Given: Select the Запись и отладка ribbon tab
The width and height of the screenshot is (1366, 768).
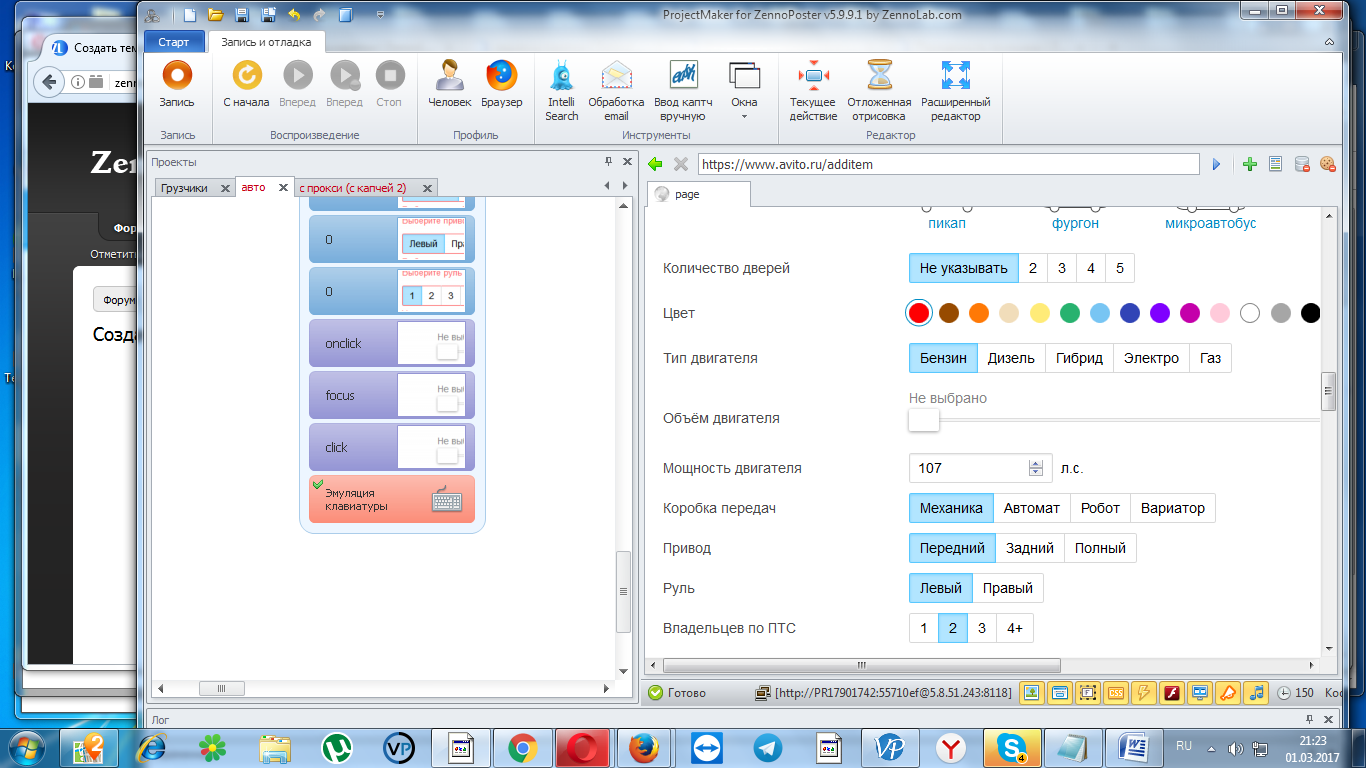Looking at the screenshot, I should click(266, 42).
